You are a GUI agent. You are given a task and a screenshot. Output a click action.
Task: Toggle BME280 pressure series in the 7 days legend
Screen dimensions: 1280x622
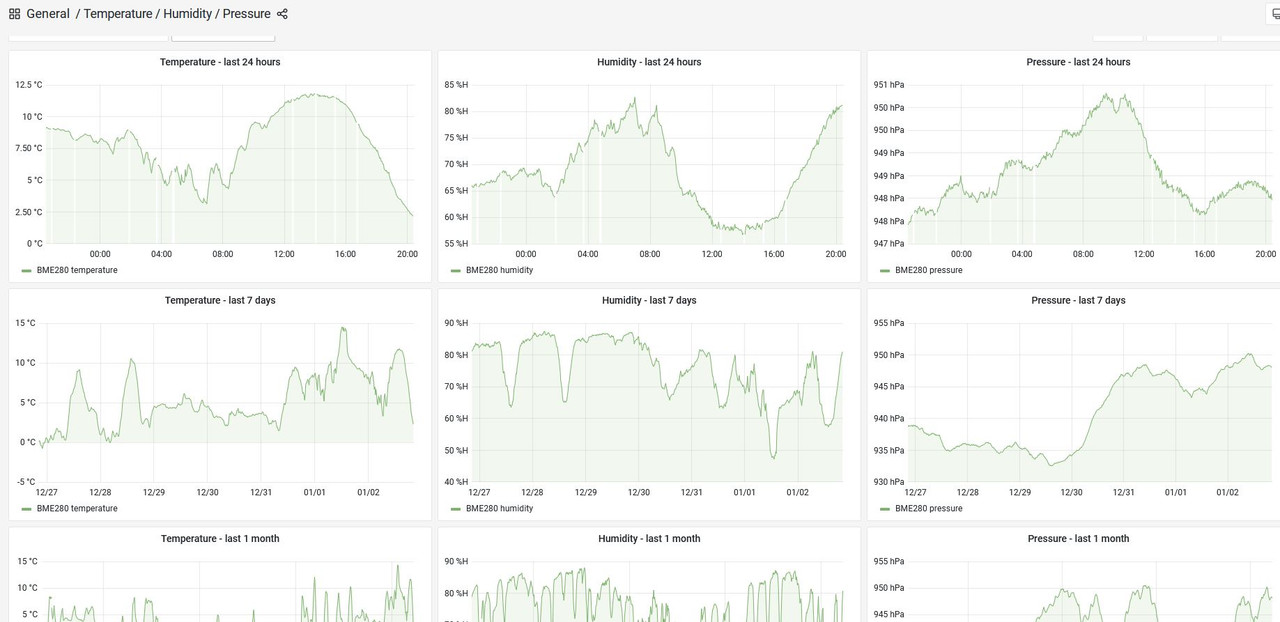click(929, 508)
